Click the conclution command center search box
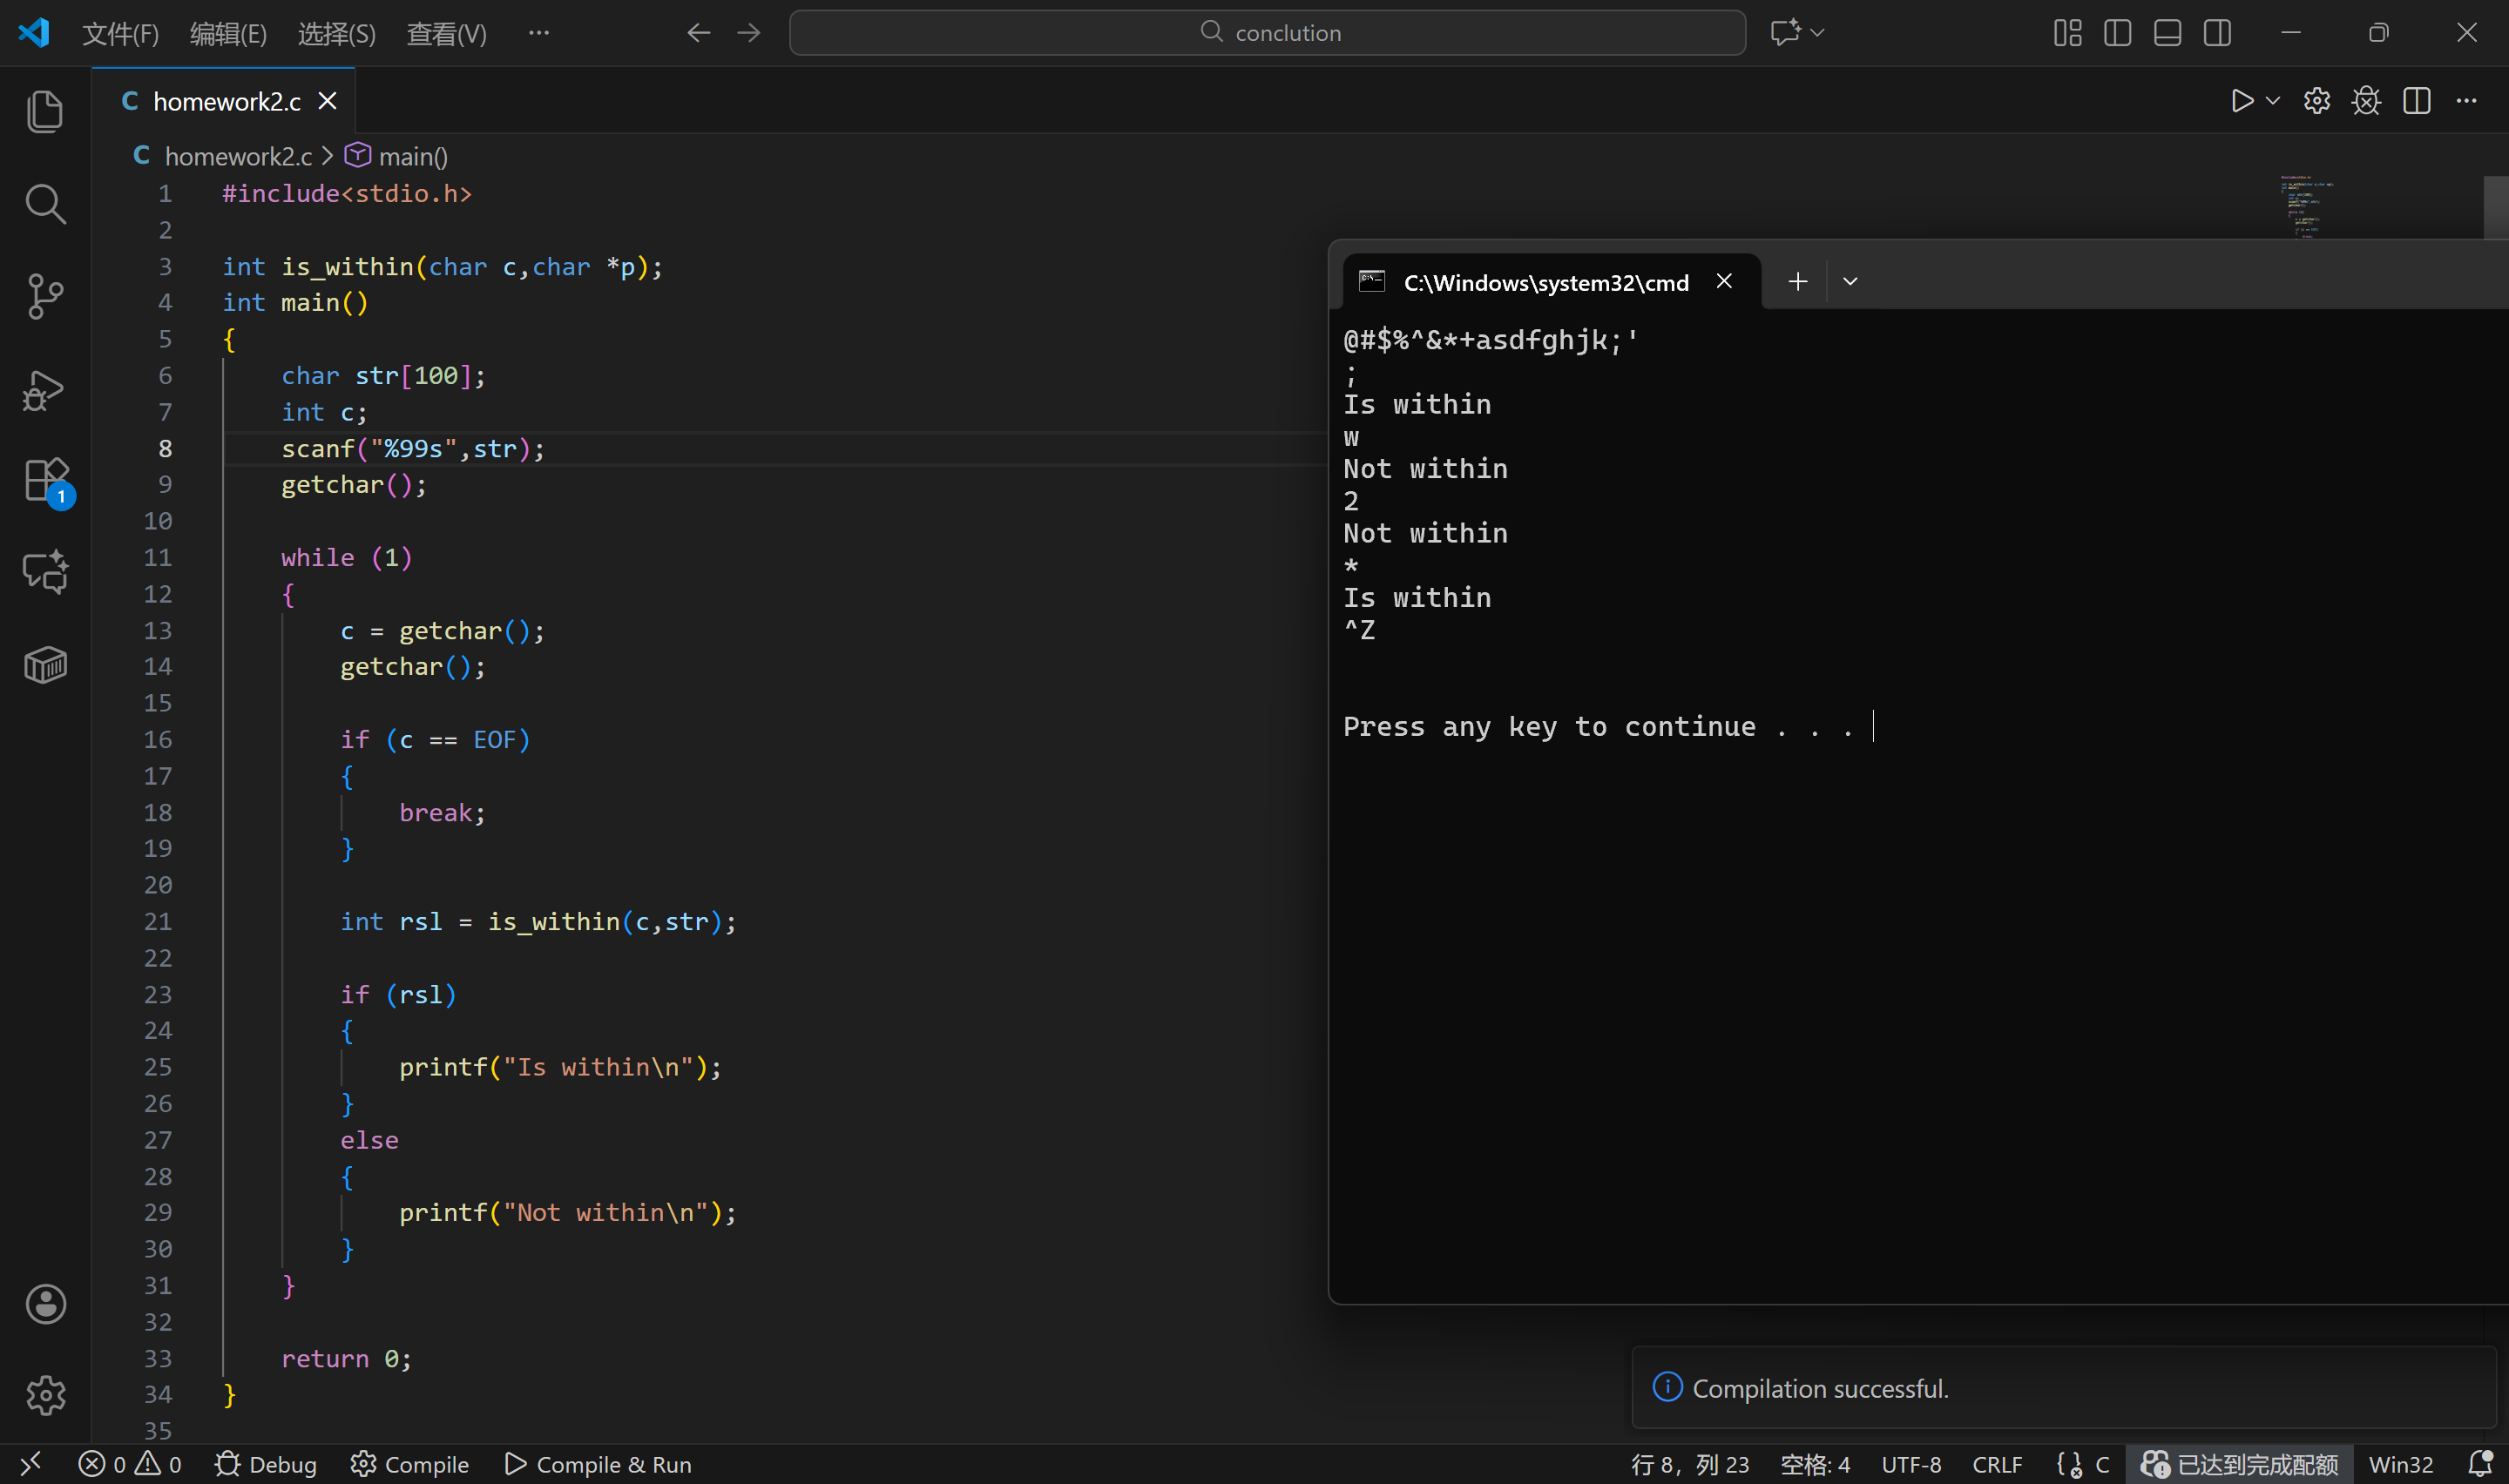Viewport: 2509px width, 1484px height. [x=1267, y=33]
